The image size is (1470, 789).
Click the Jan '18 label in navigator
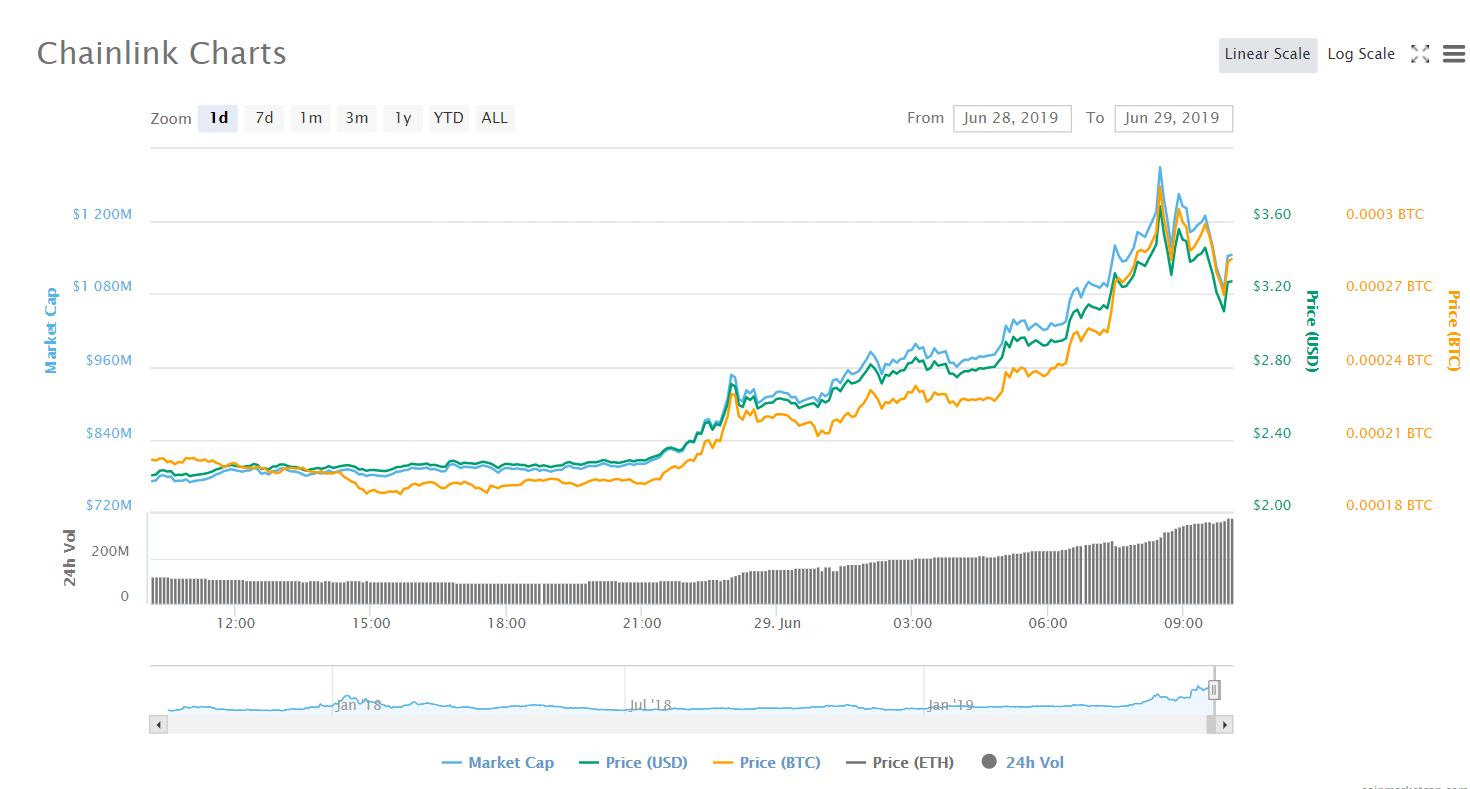point(359,705)
